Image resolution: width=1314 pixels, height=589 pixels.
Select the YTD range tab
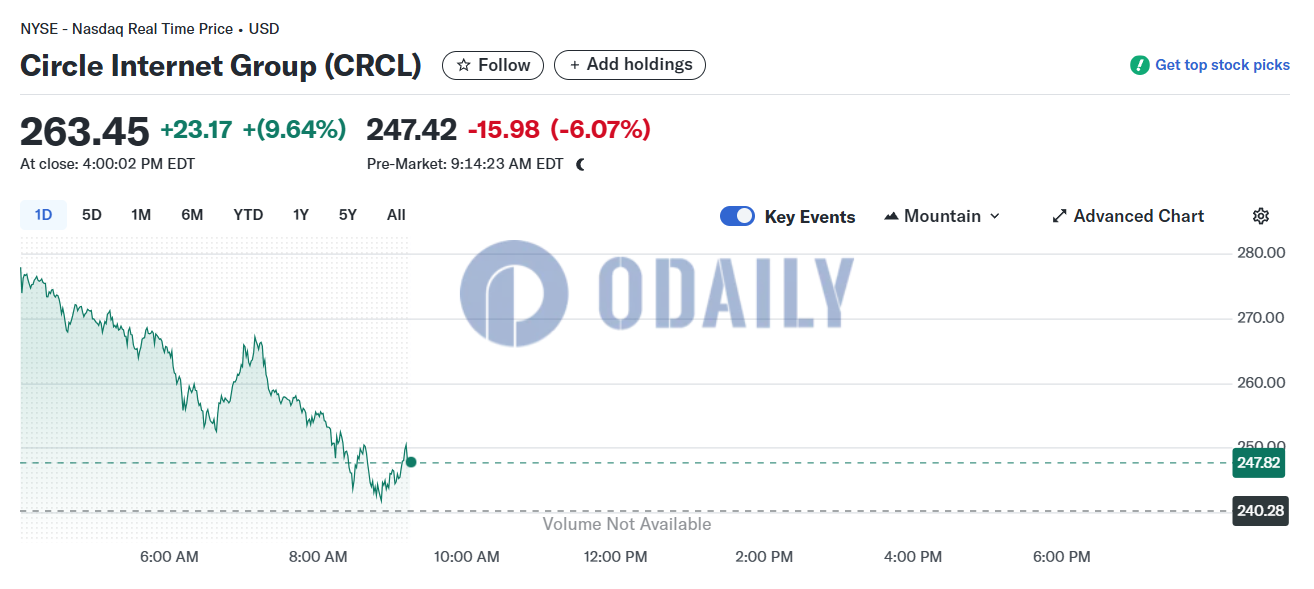(x=248, y=215)
